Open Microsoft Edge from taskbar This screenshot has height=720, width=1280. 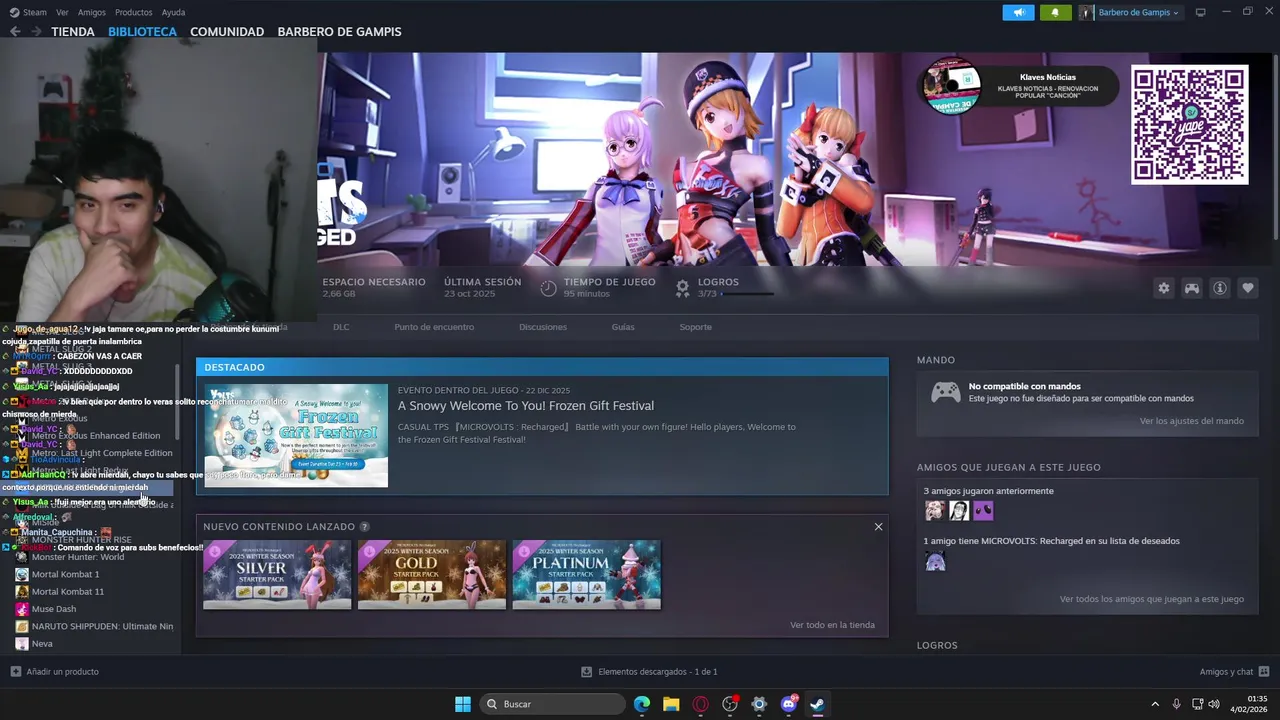642,704
